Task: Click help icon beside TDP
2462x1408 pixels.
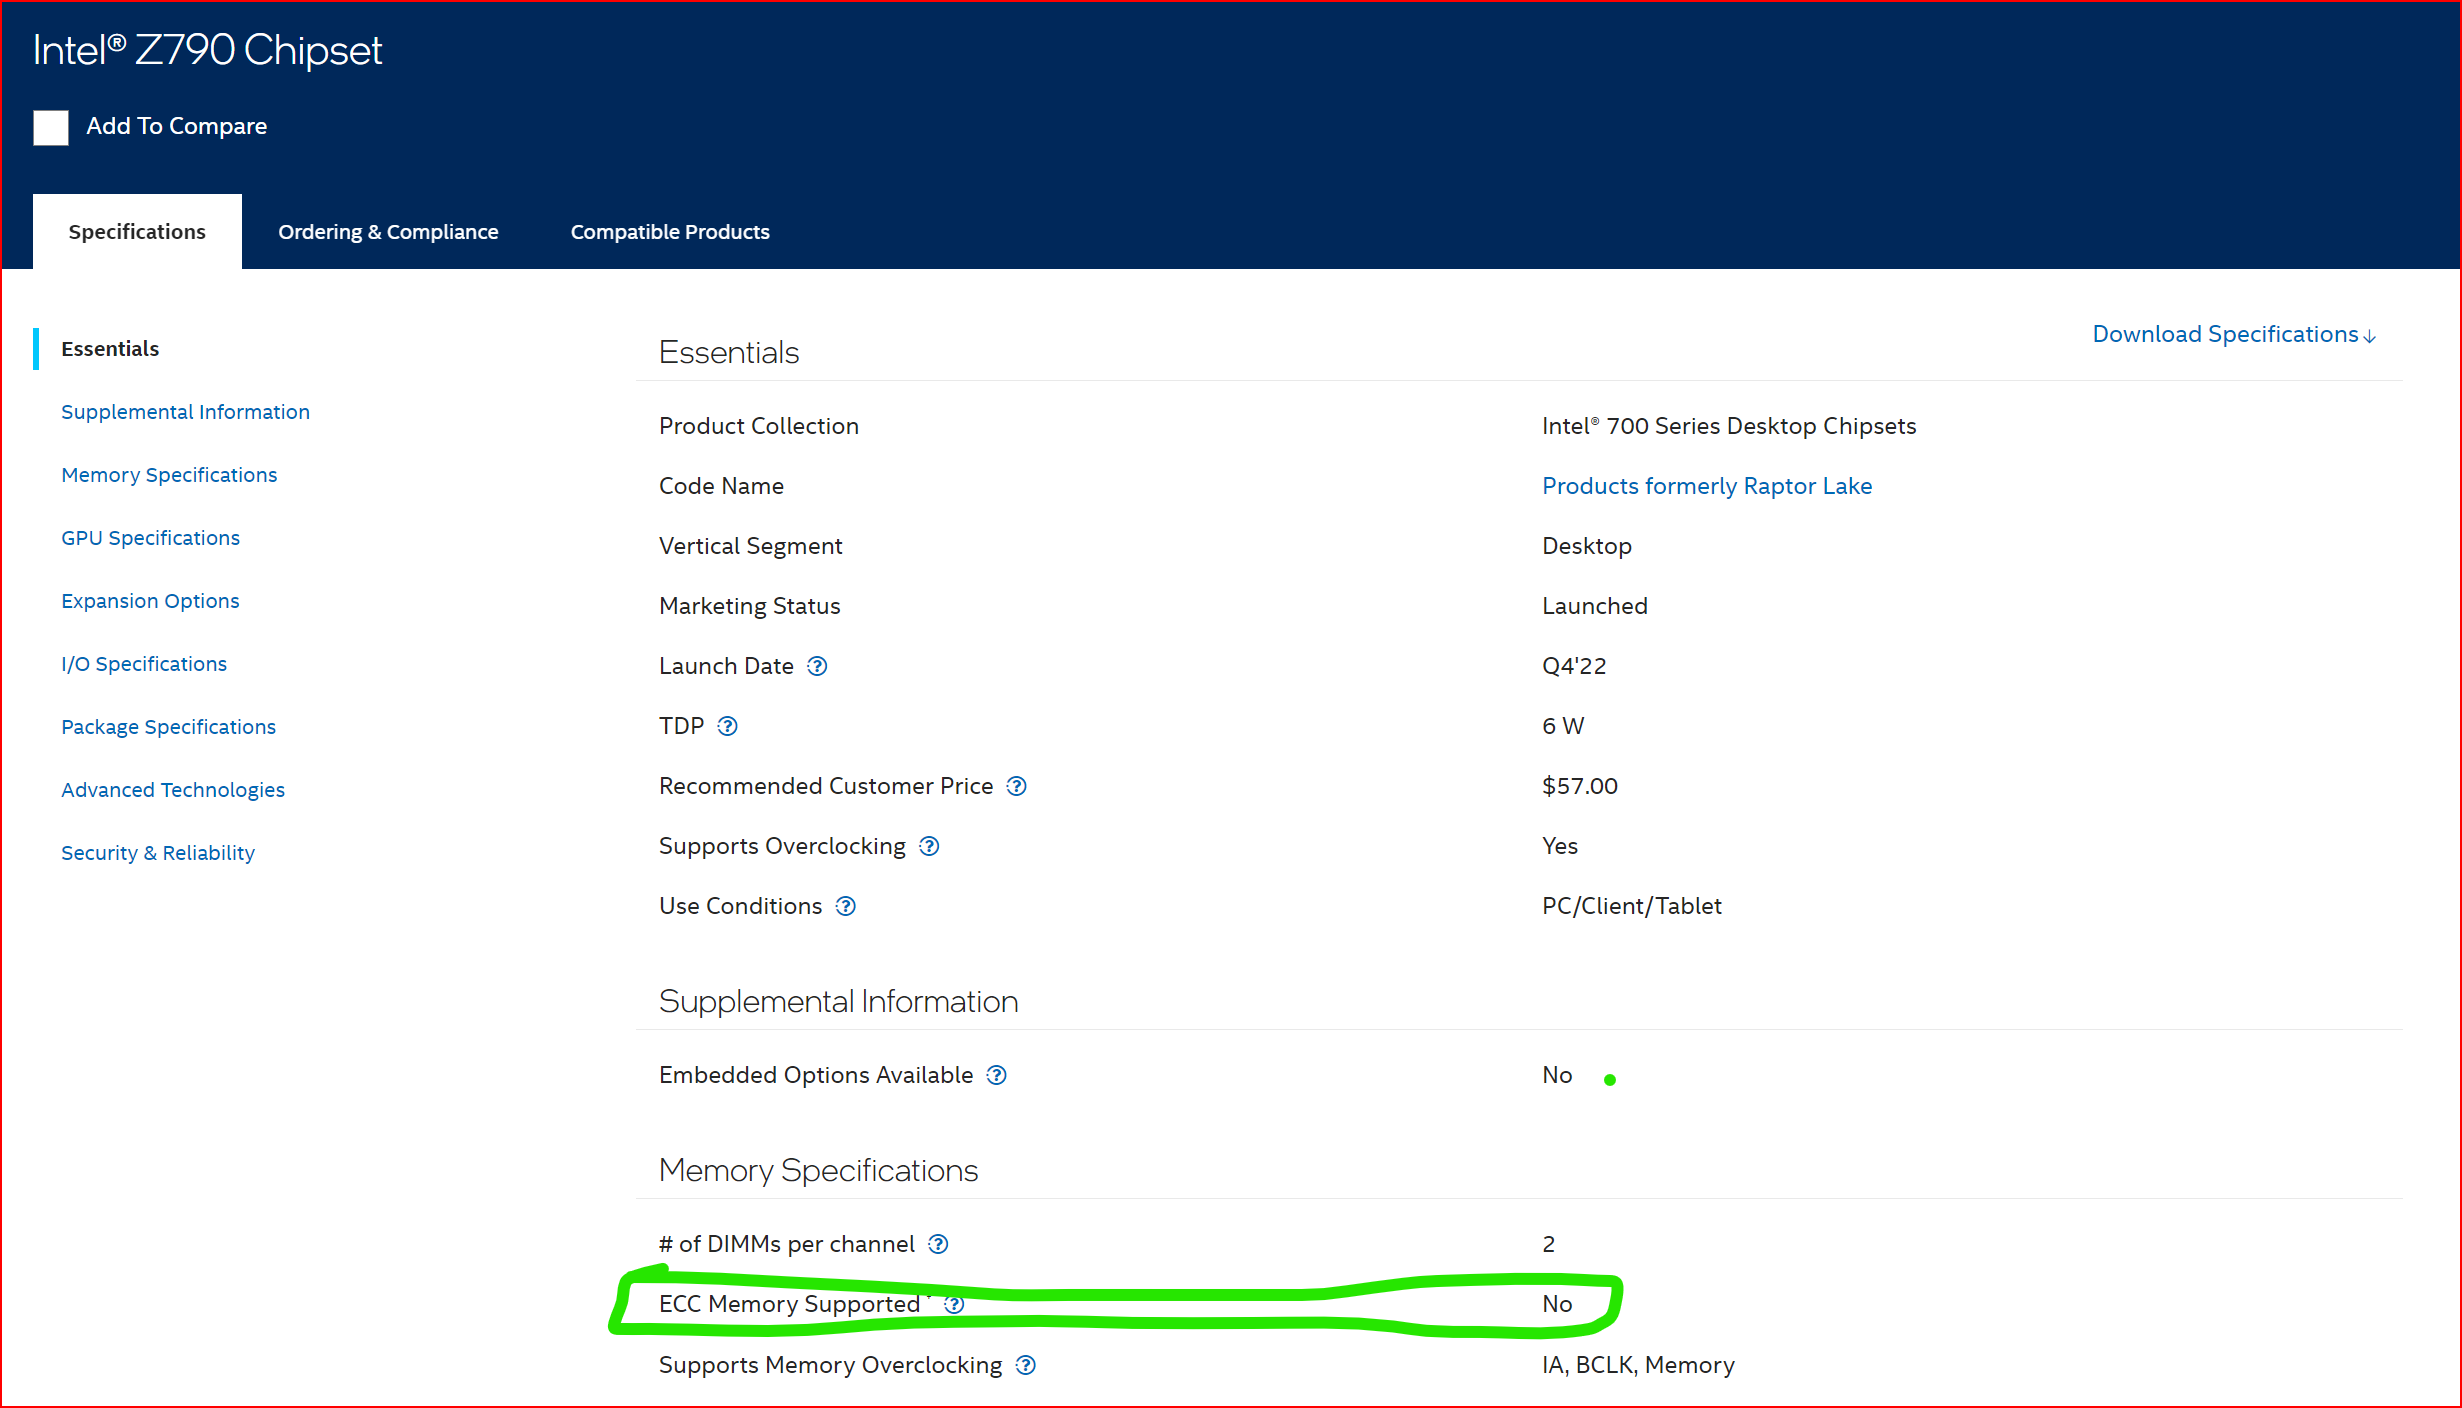Action: 728,726
